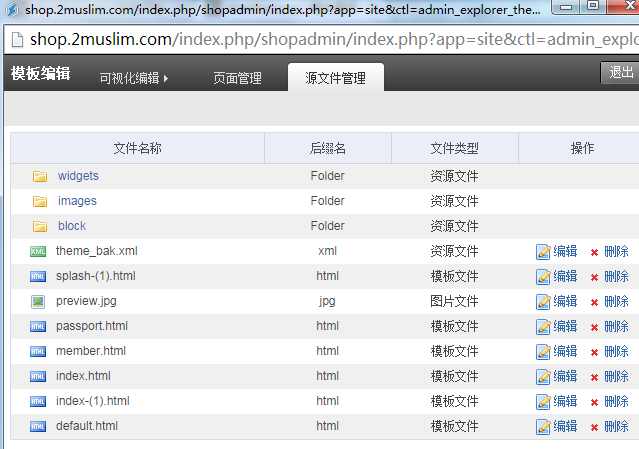Click 编辑 link for default.html
The width and height of the screenshot is (639, 449).
[x=565, y=427]
